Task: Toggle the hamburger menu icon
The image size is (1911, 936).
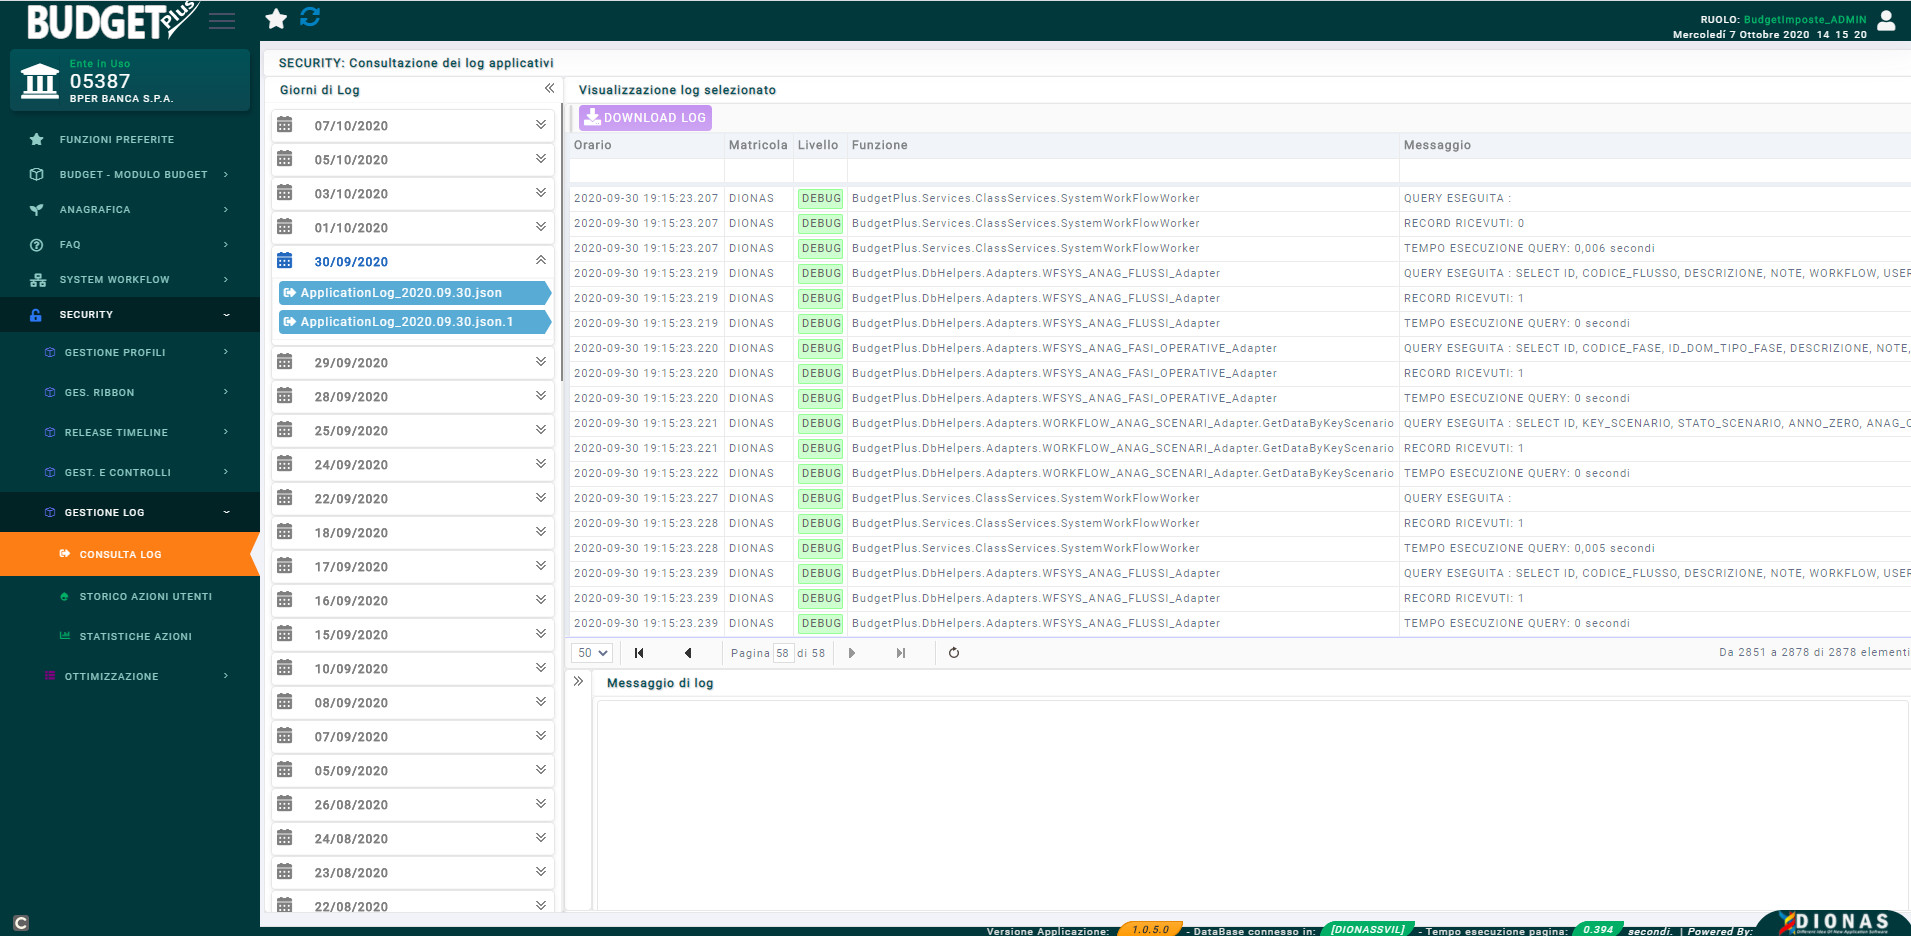Action: [x=222, y=21]
